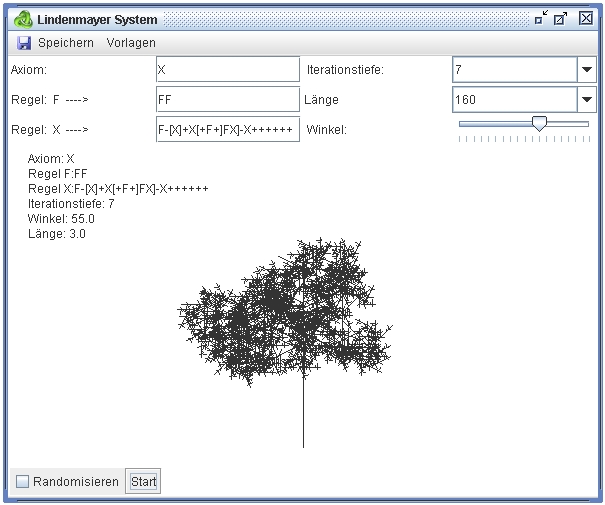Click the Speichern floppy disk icon

pyautogui.click(x=24, y=43)
